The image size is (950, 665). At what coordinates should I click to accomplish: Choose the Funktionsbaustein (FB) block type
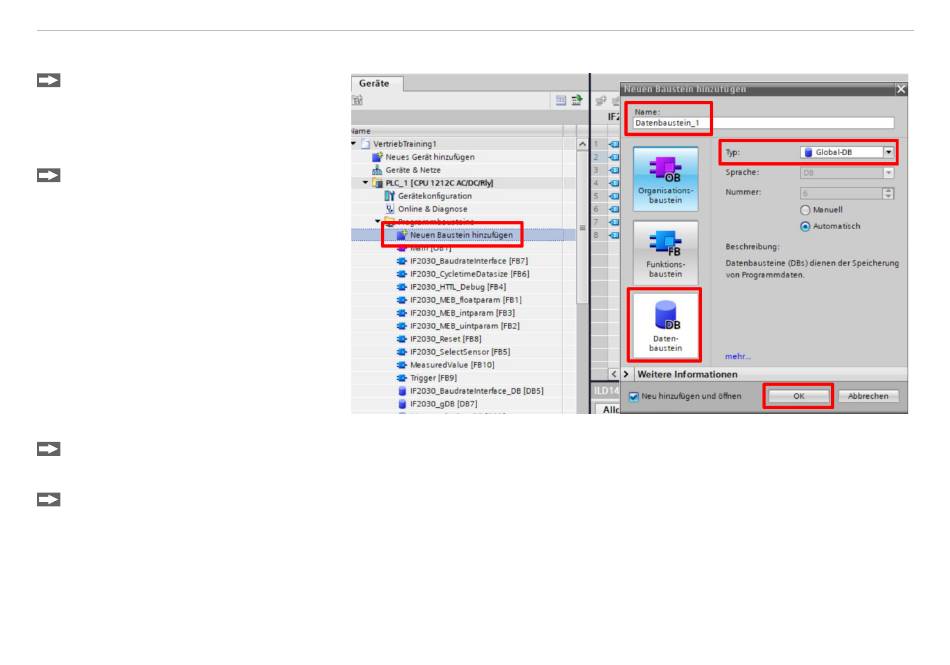click(665, 253)
